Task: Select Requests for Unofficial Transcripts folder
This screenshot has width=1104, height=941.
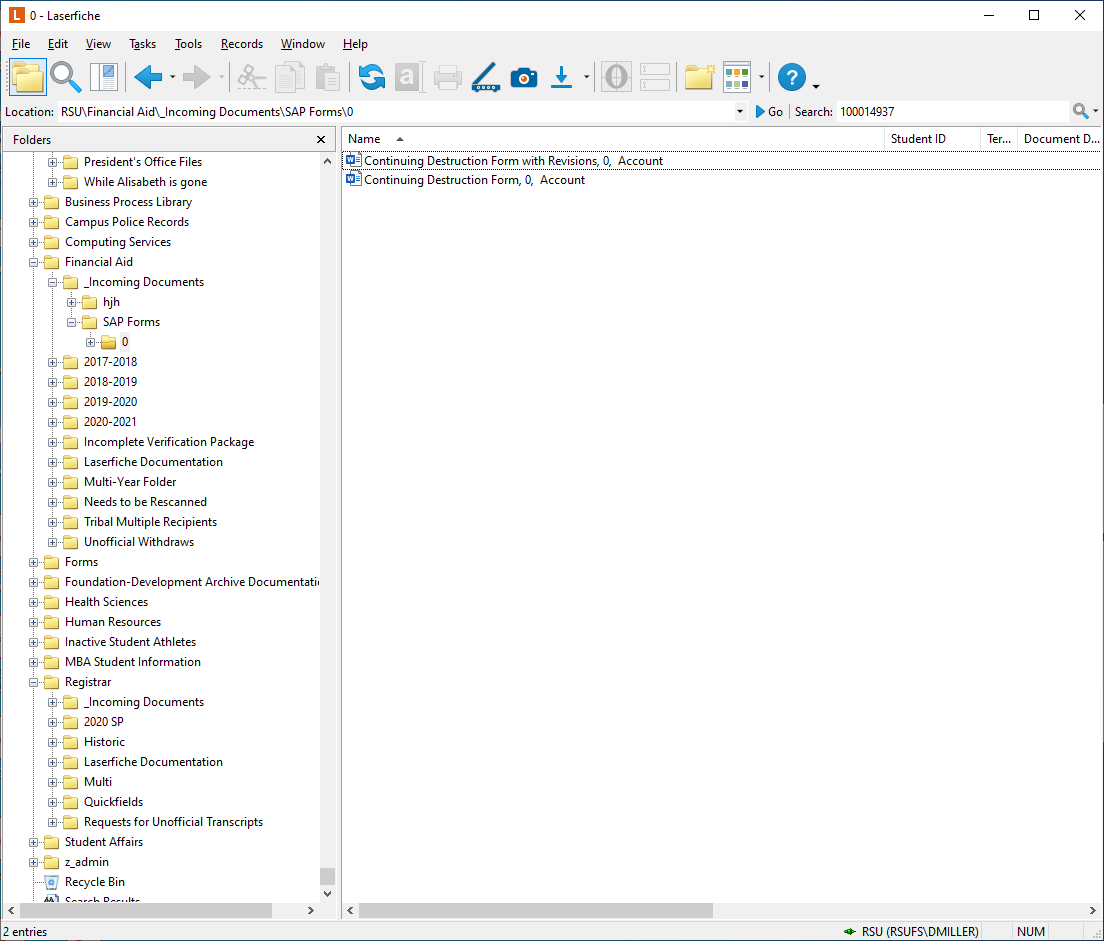Action: (173, 822)
